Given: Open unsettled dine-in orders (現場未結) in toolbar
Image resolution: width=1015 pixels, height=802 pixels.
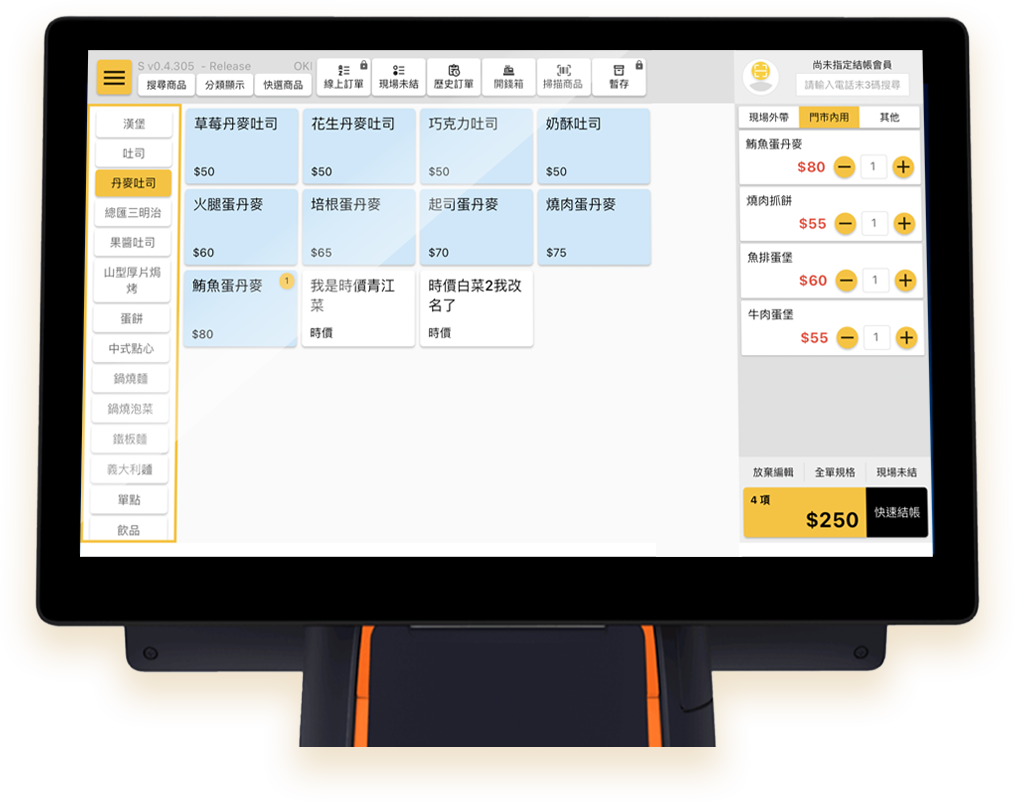Looking at the screenshot, I should (x=398, y=77).
